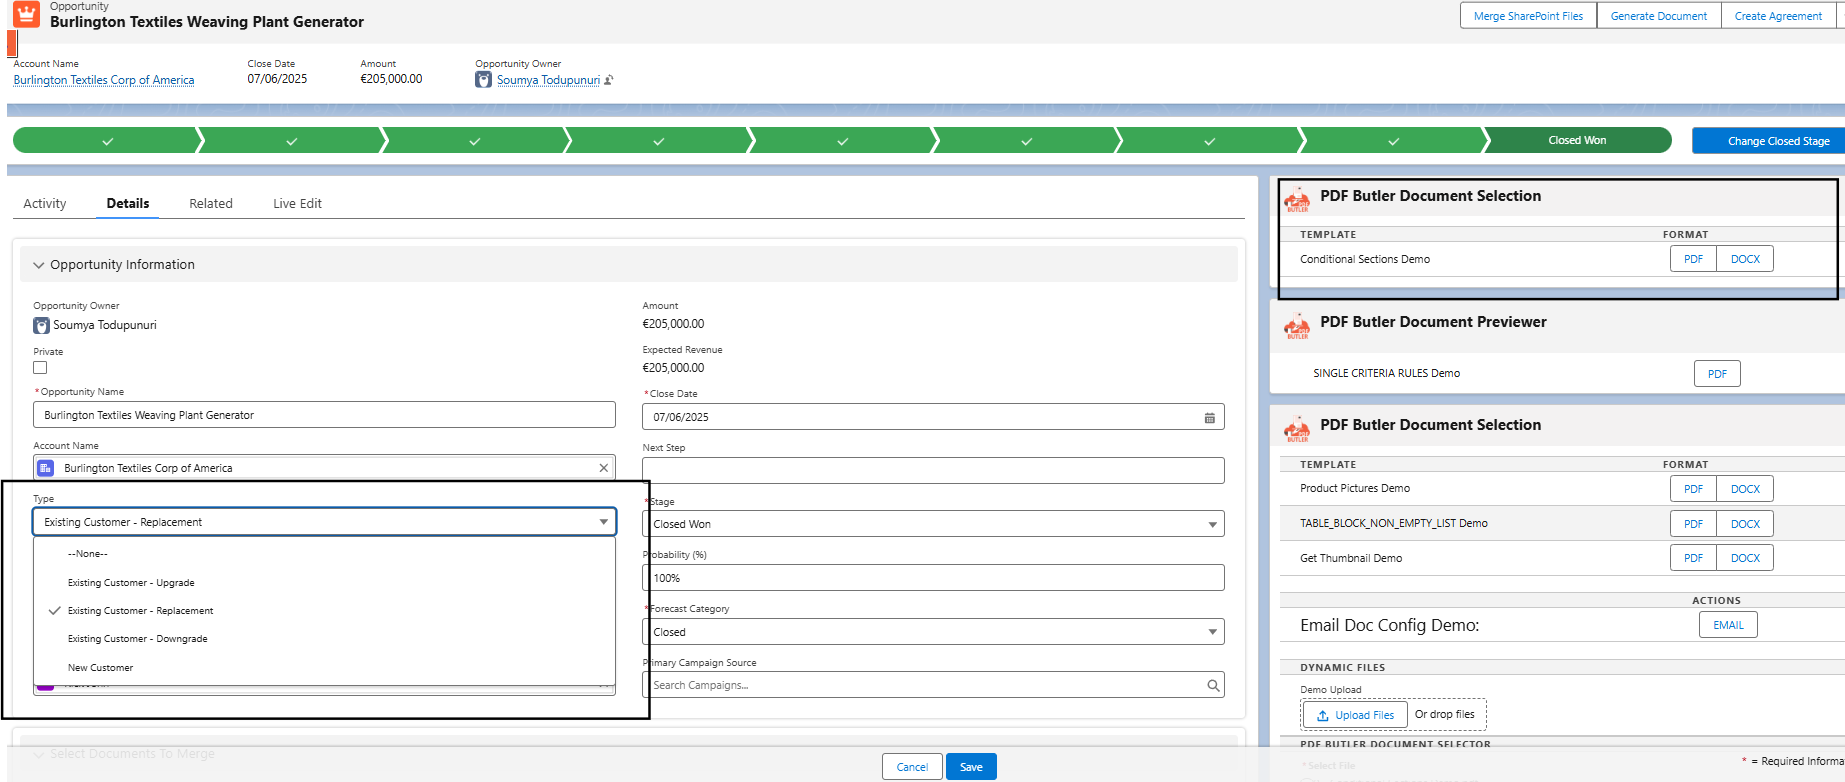The image size is (1845, 782).
Task: Open Soumya Todupunuri owner link in header
Action: 548,80
